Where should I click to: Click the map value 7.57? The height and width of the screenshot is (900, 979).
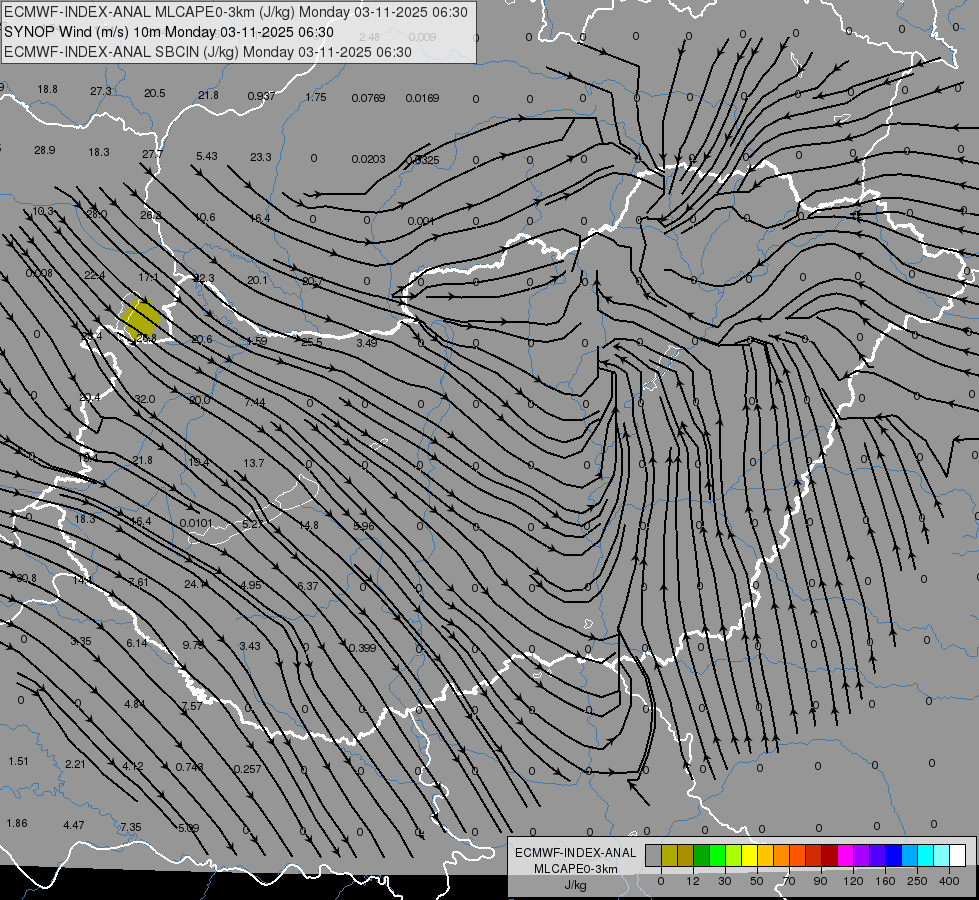tap(192, 706)
